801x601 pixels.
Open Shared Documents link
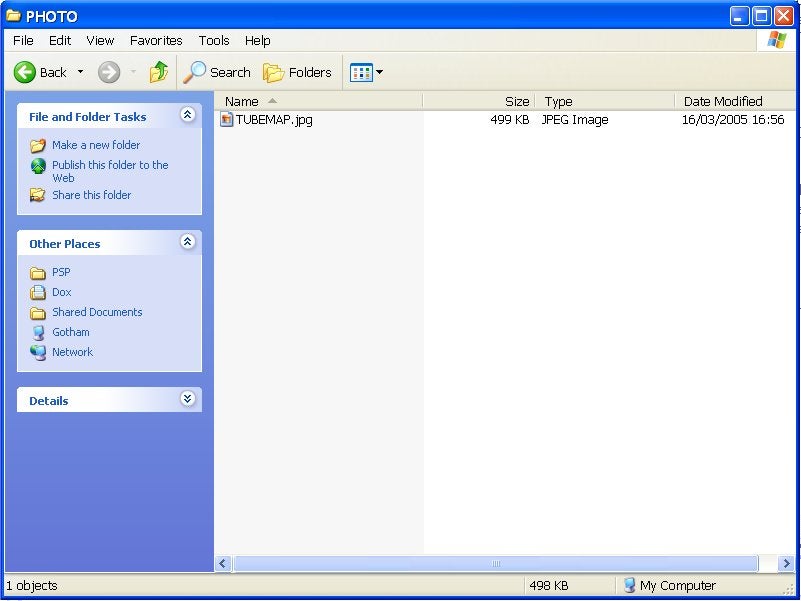[97, 312]
